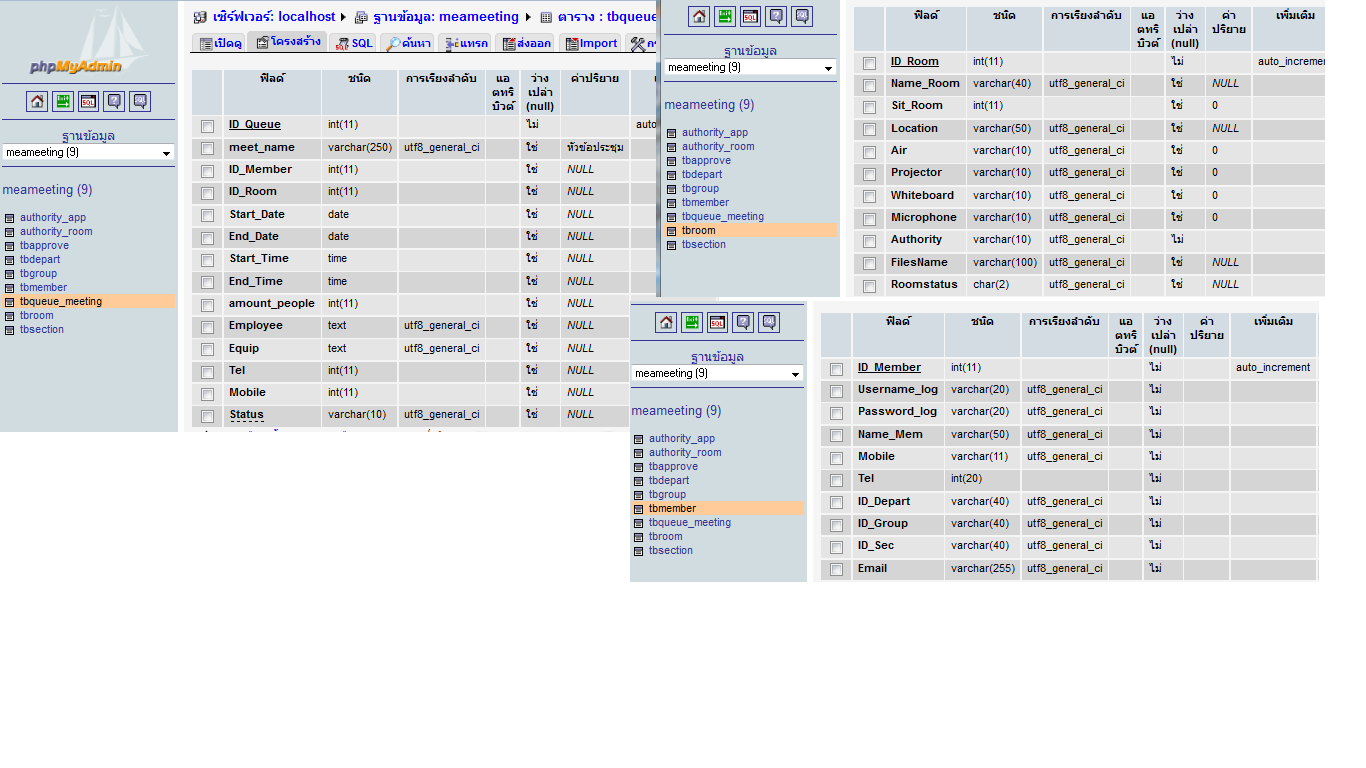The image size is (1366, 768).
Task: Open phpMyAdmin documentation icon under the logo
Action: point(114,101)
